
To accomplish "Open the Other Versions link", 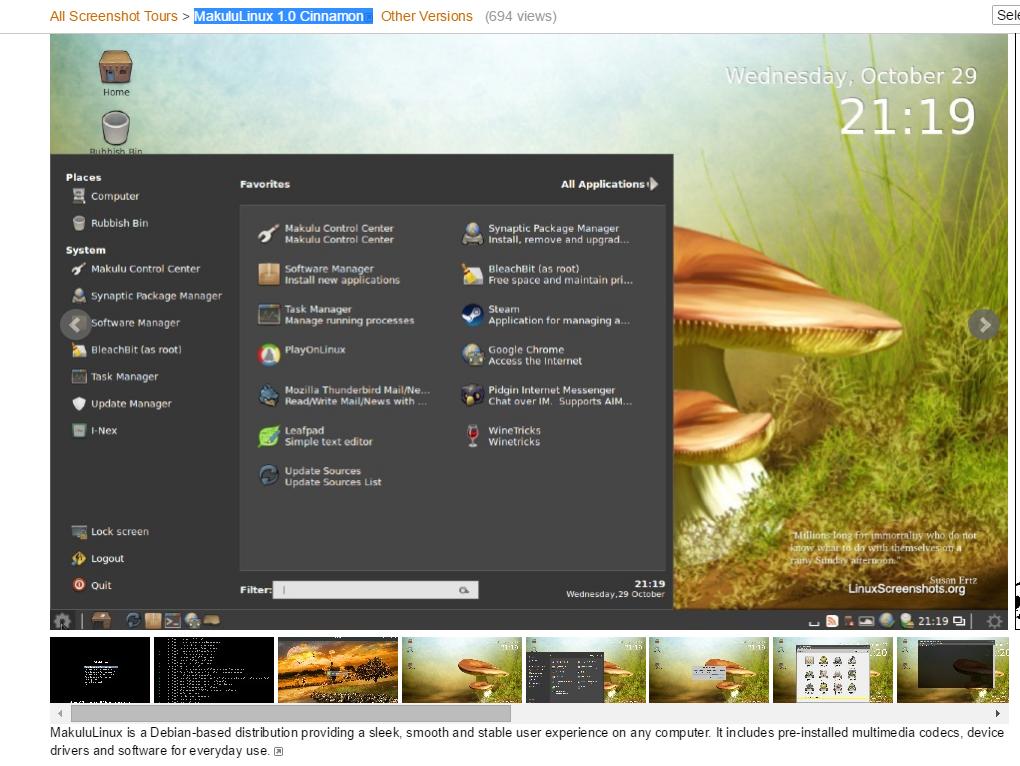I will [427, 16].
